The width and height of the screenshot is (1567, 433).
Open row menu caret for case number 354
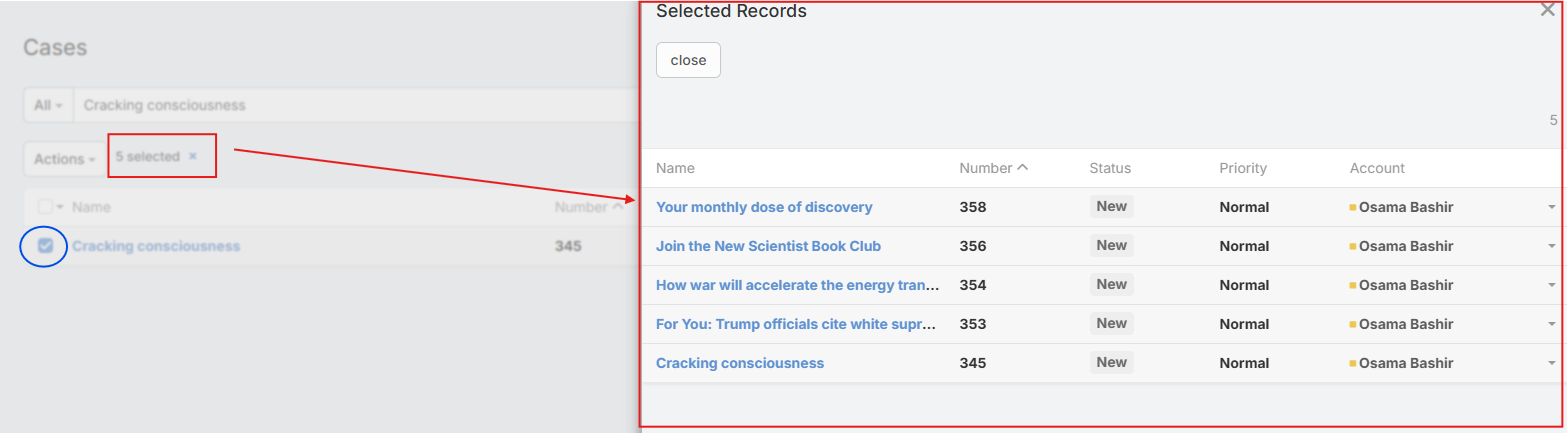[x=1551, y=285]
